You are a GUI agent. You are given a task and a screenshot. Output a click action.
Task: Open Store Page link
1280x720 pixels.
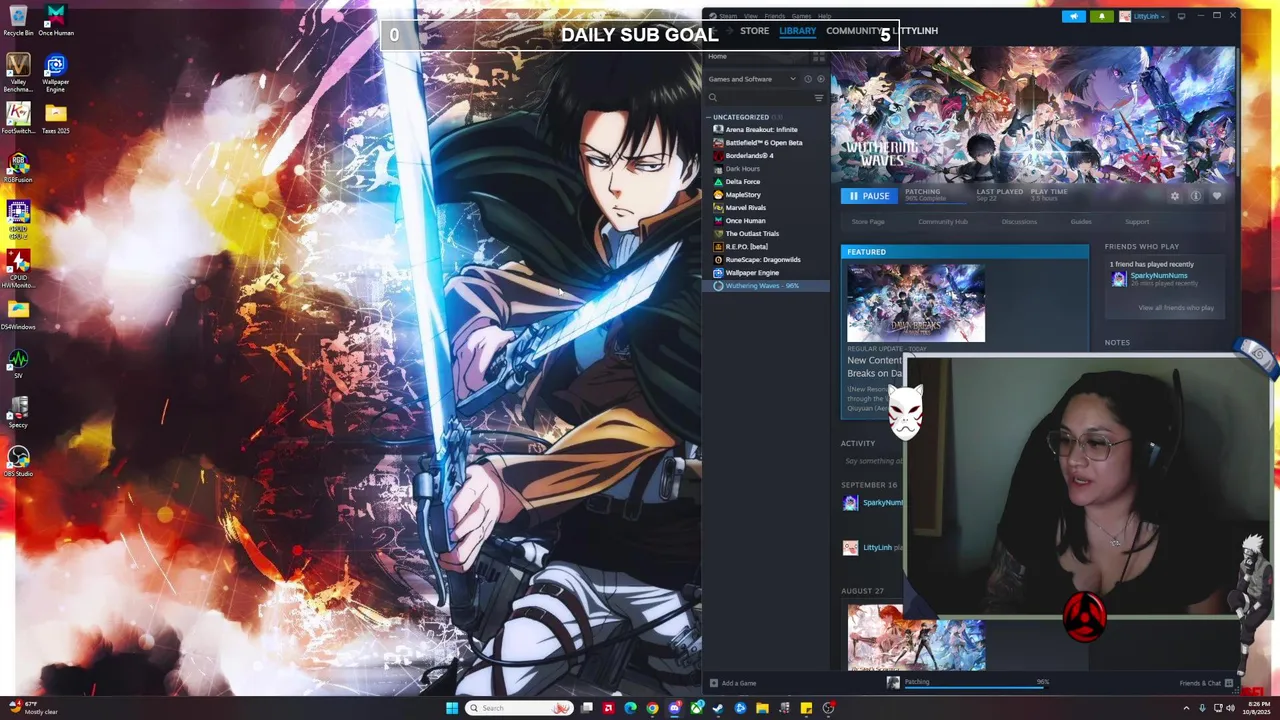click(x=868, y=222)
